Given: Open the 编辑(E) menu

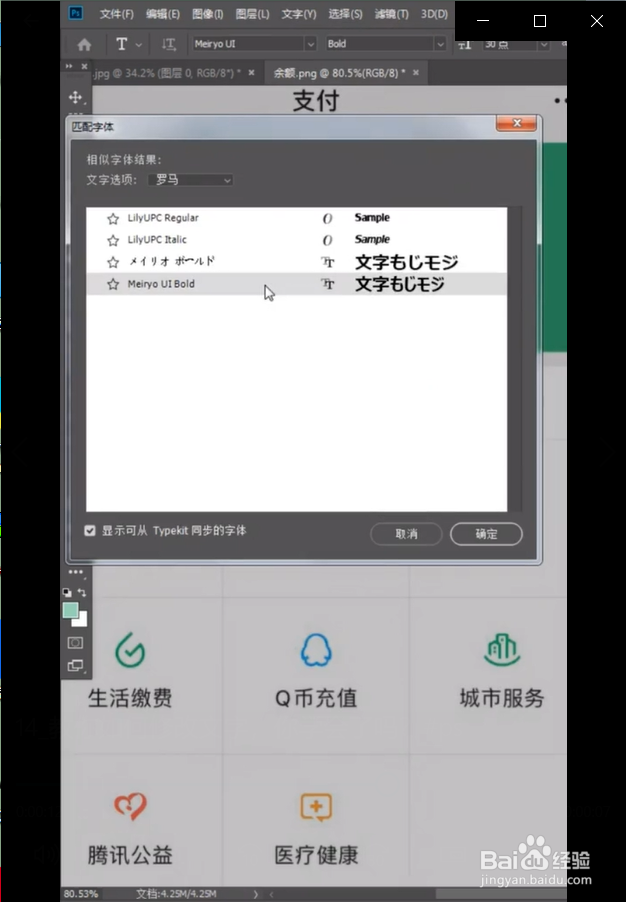Looking at the screenshot, I should click(x=162, y=14).
